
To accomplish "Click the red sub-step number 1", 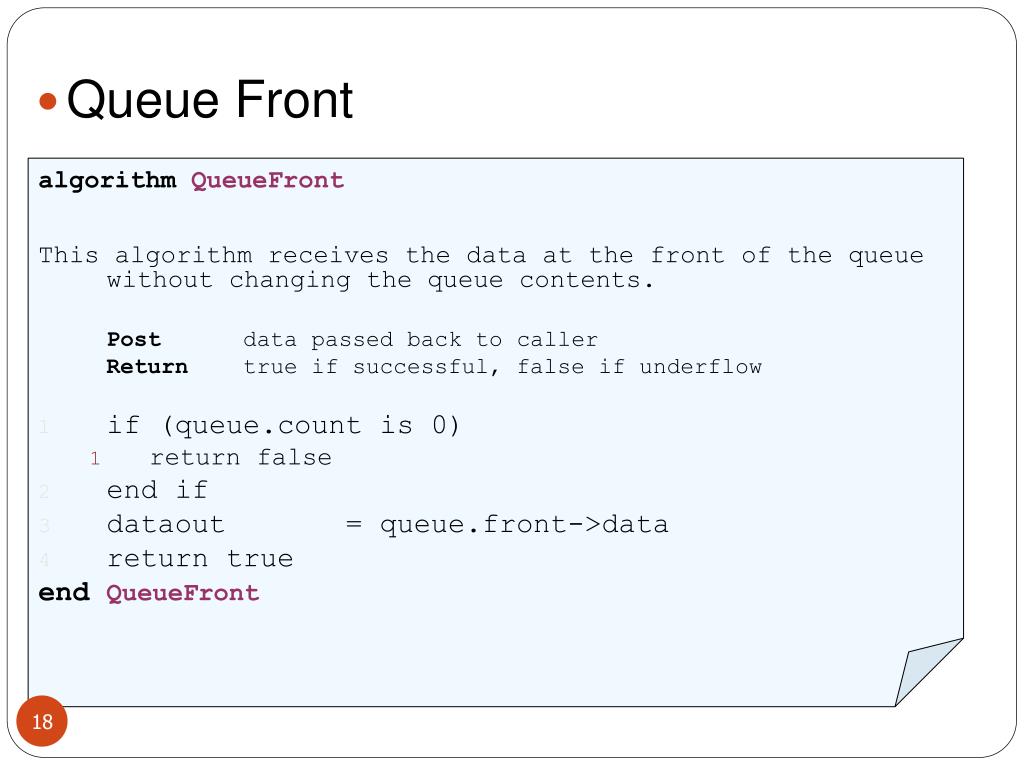I will tap(95, 458).
